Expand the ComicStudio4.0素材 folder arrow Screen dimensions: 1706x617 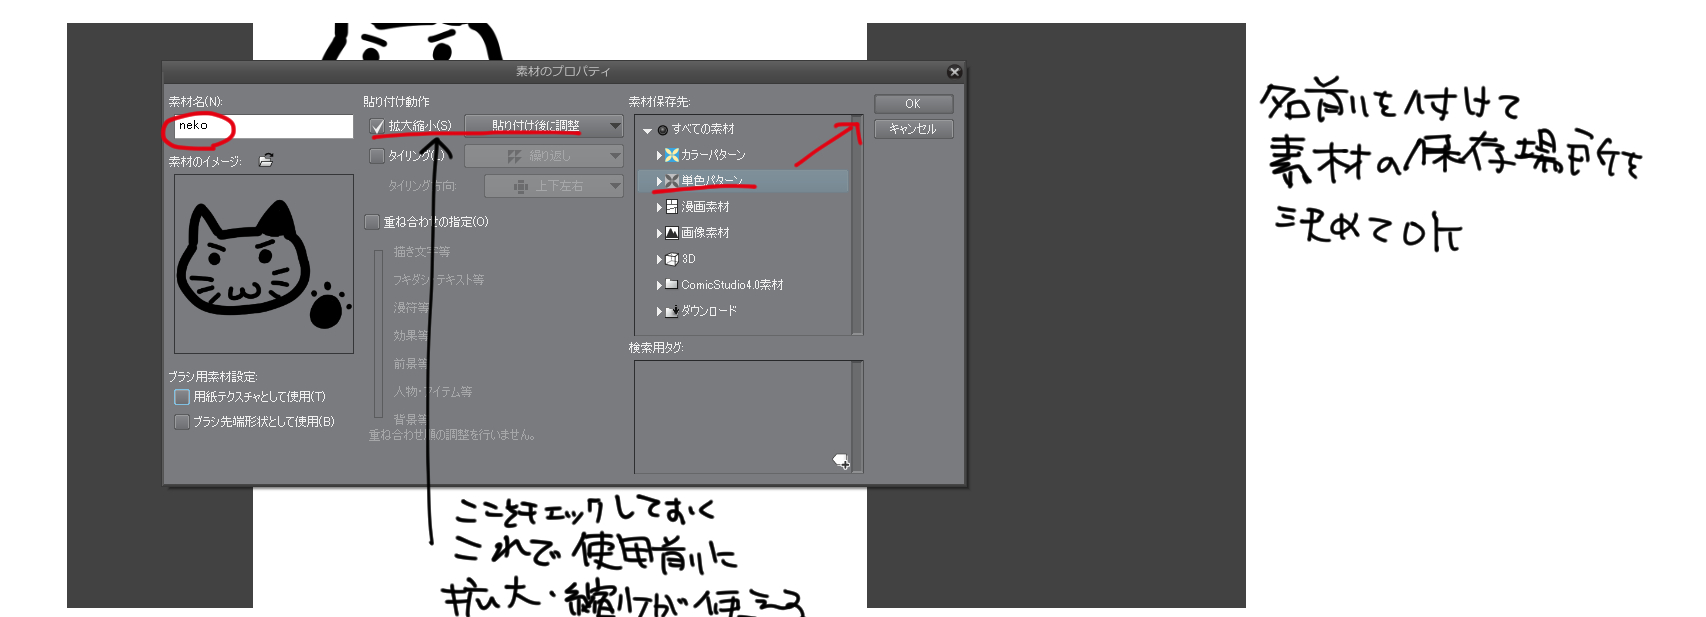(x=659, y=285)
